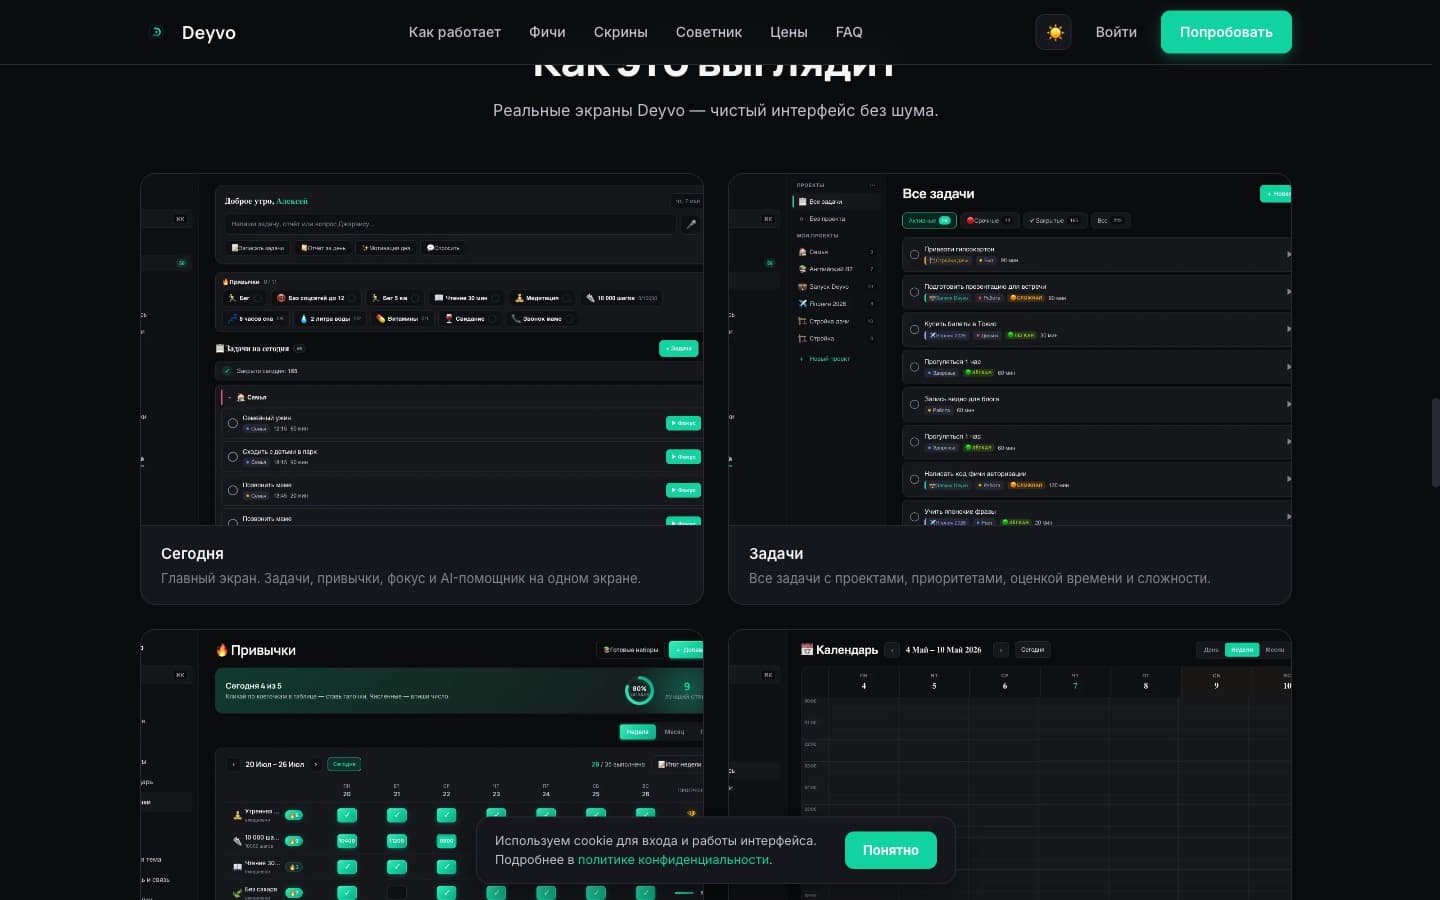Image resolution: width=1440 pixels, height=900 pixels.
Task: Open the "Сегодня" main-screen screenshot
Action: [422, 350]
